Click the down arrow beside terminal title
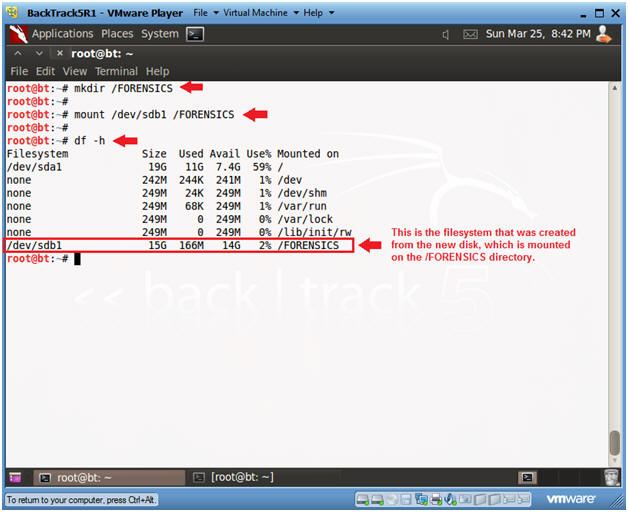The image size is (628, 512). coord(39,53)
